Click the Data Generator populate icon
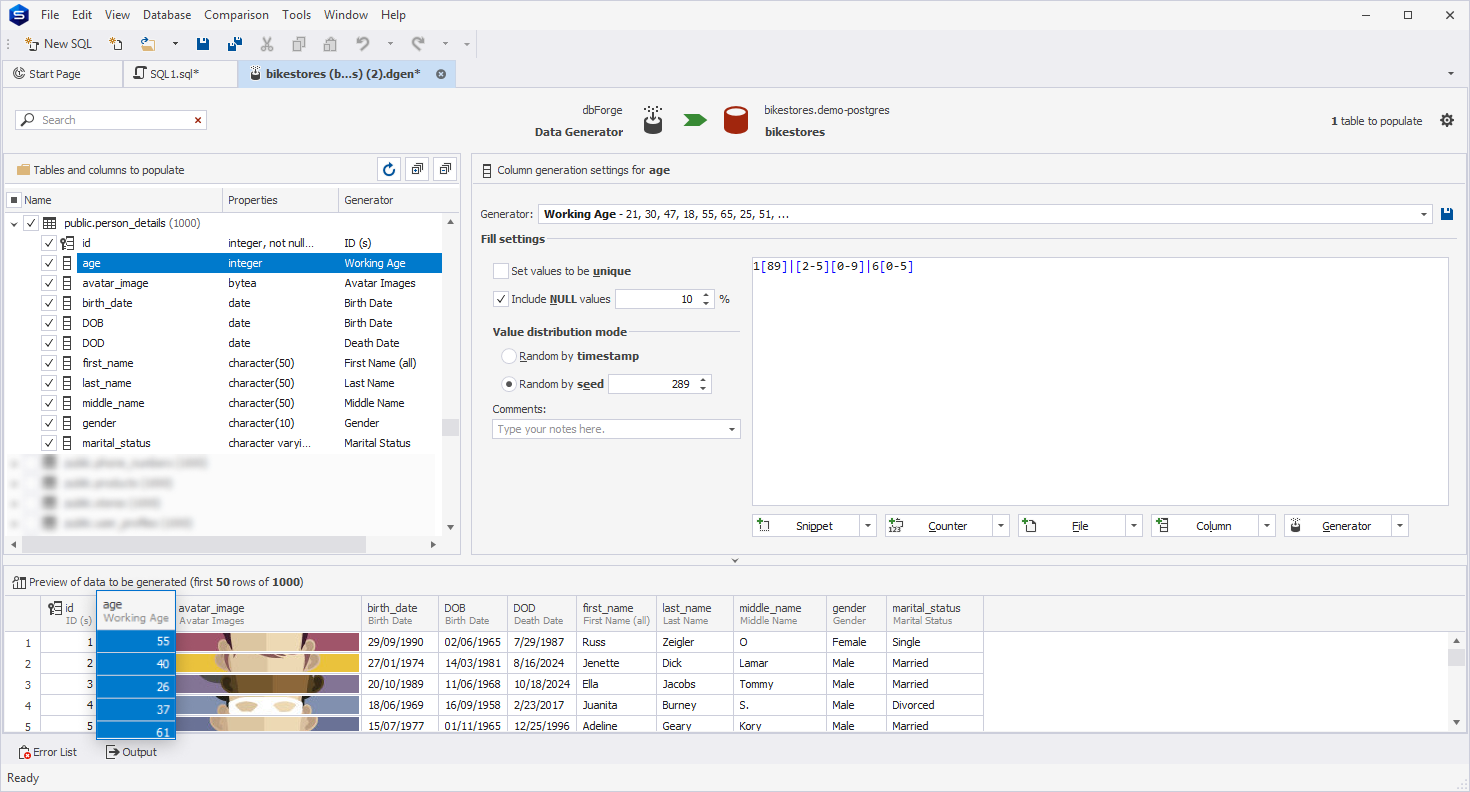This screenshot has width=1470, height=792. pos(653,120)
